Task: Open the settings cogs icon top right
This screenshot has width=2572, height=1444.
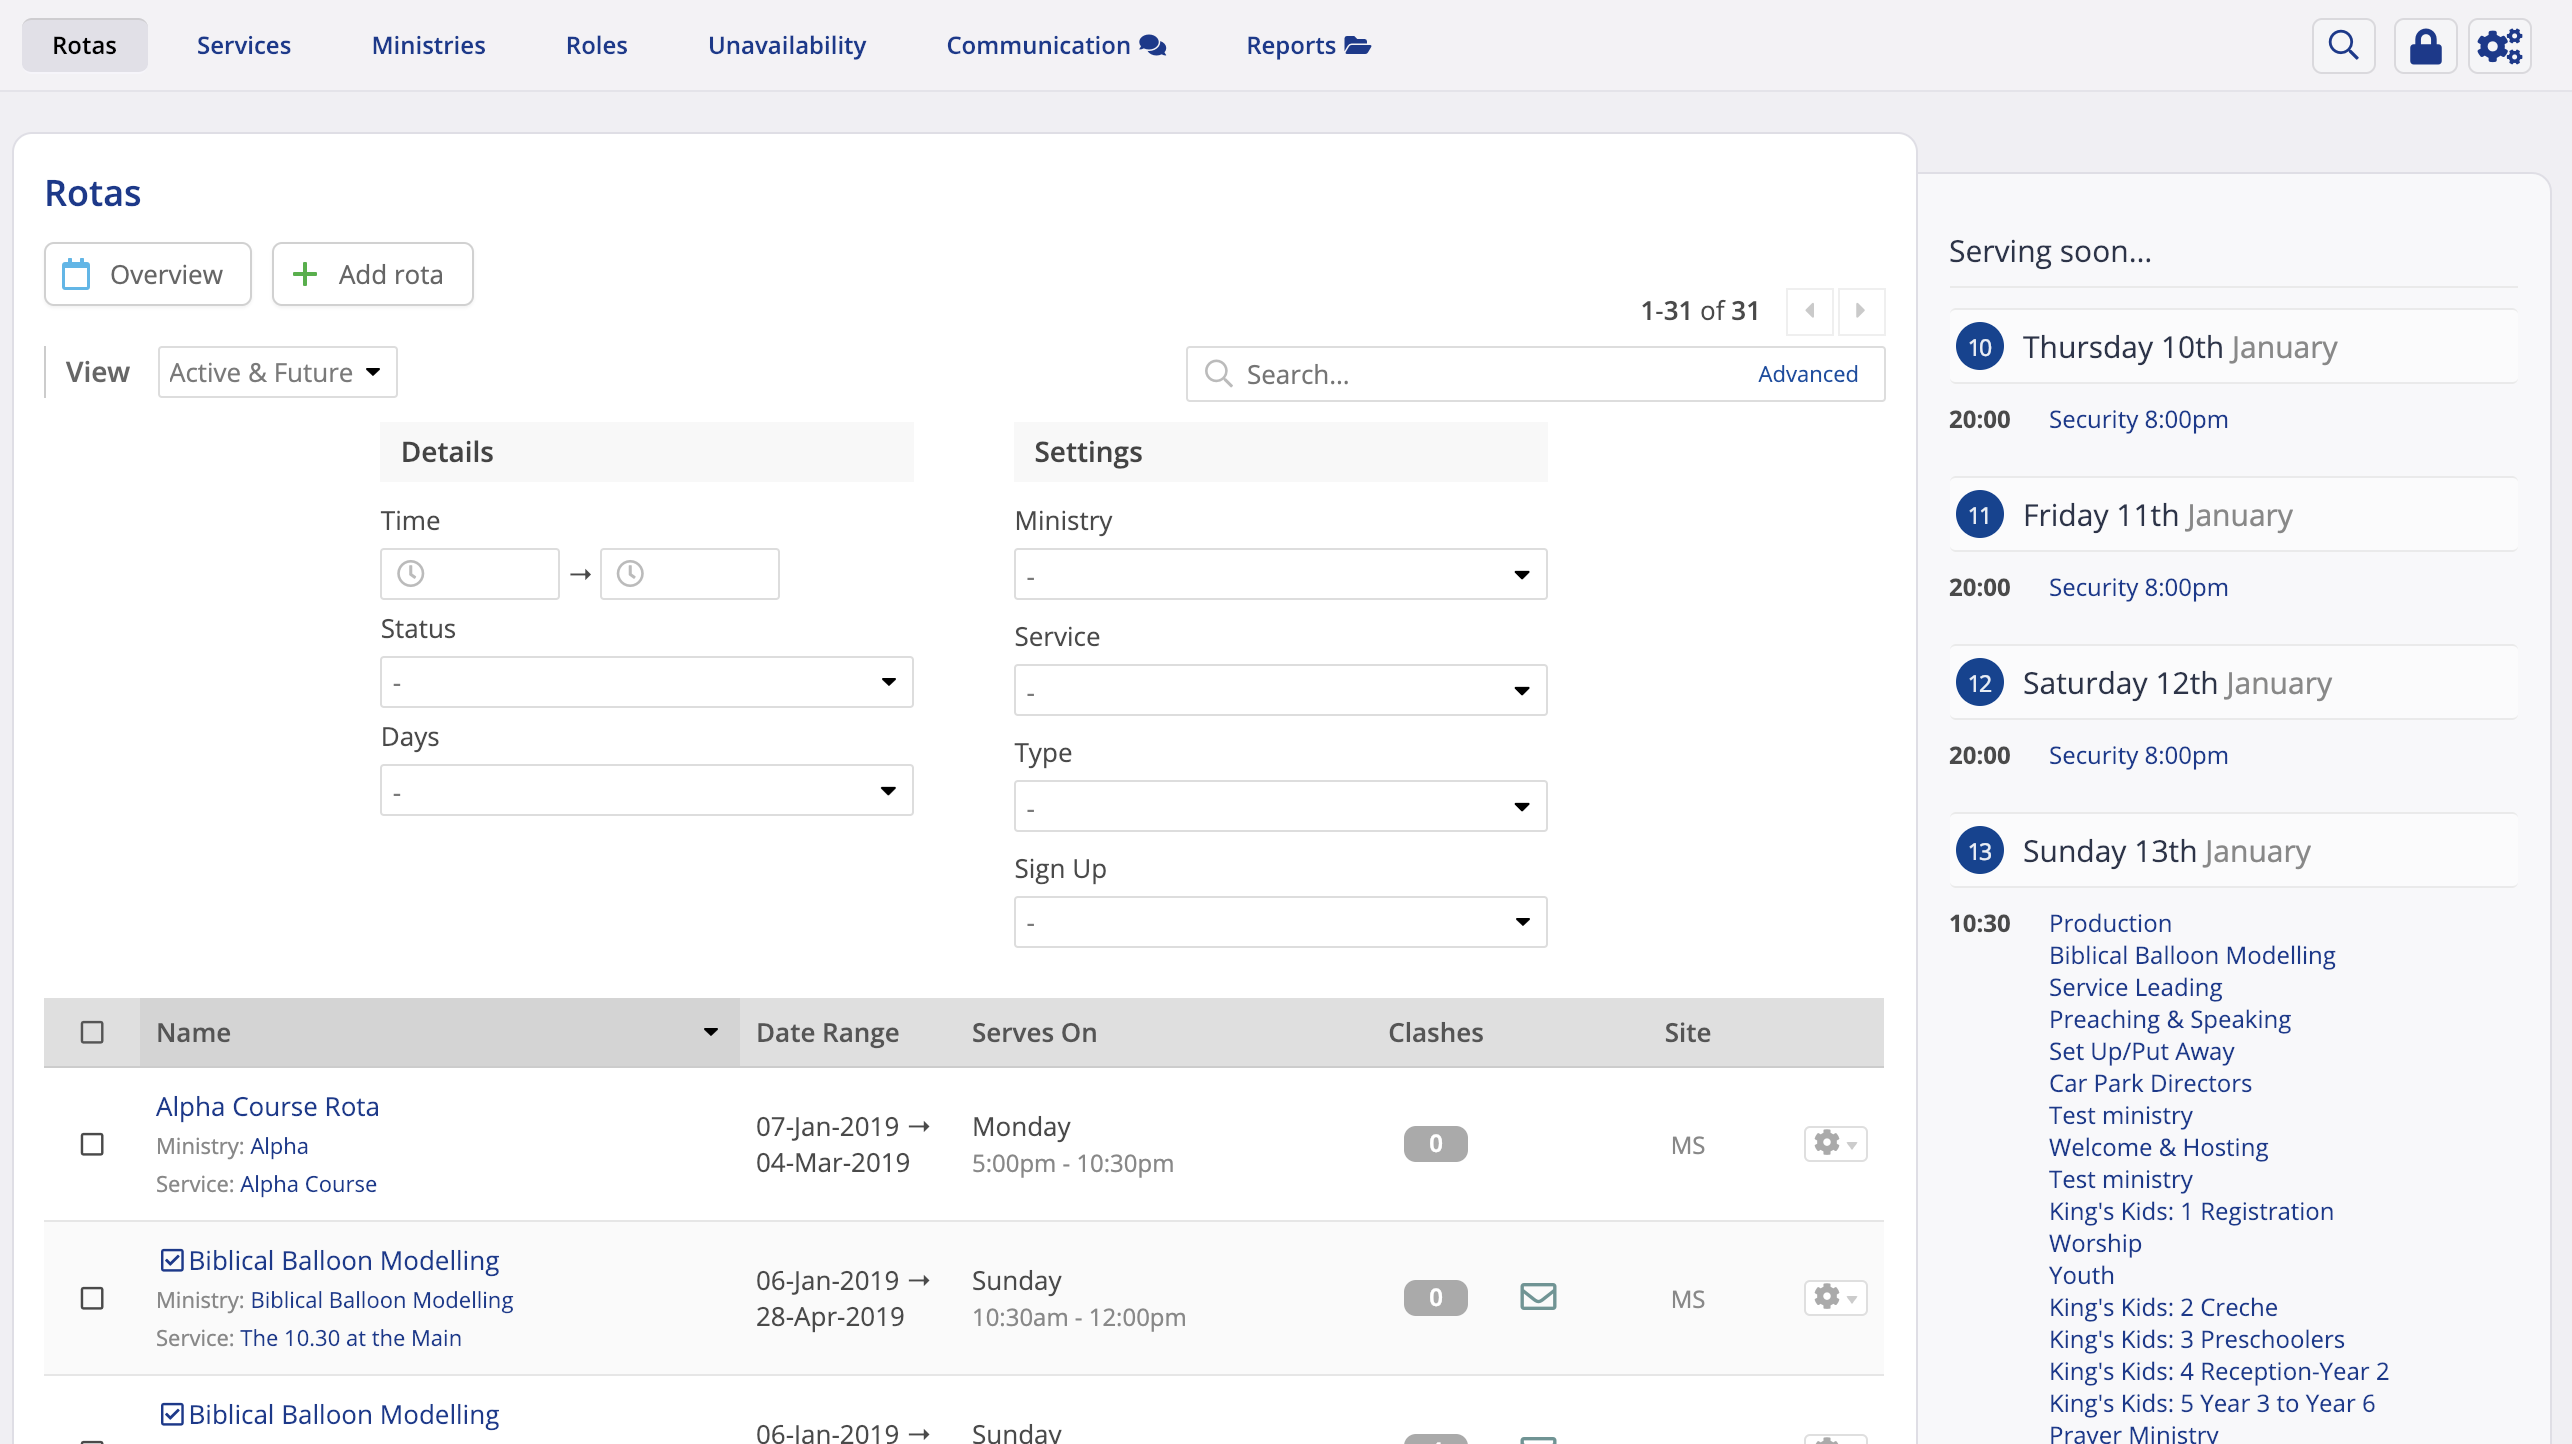Action: (x=2499, y=46)
